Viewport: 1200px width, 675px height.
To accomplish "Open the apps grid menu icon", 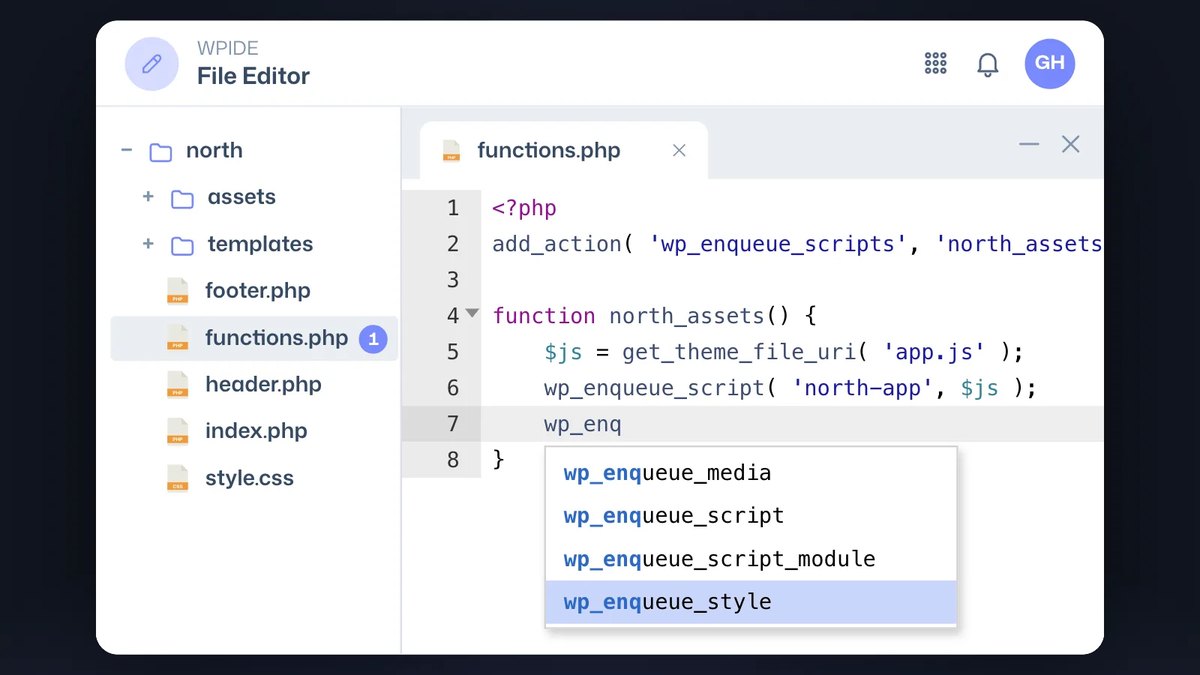I will (x=936, y=64).
